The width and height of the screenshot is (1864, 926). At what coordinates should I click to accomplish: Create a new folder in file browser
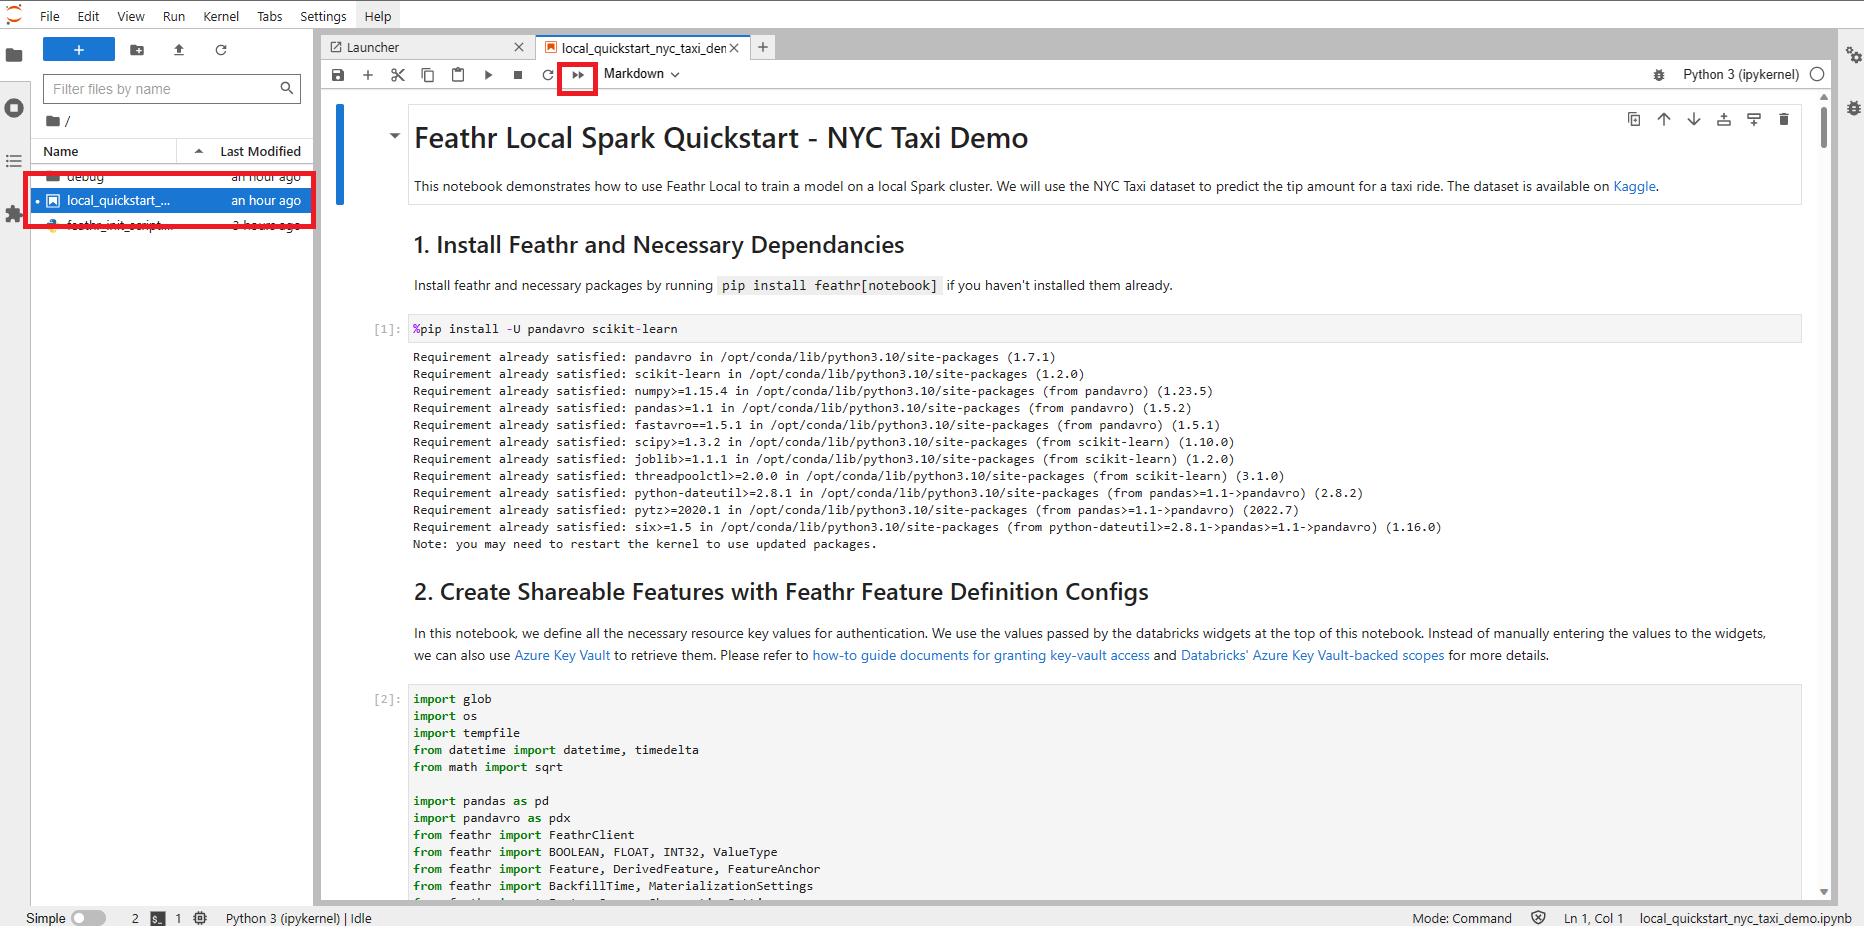(137, 50)
